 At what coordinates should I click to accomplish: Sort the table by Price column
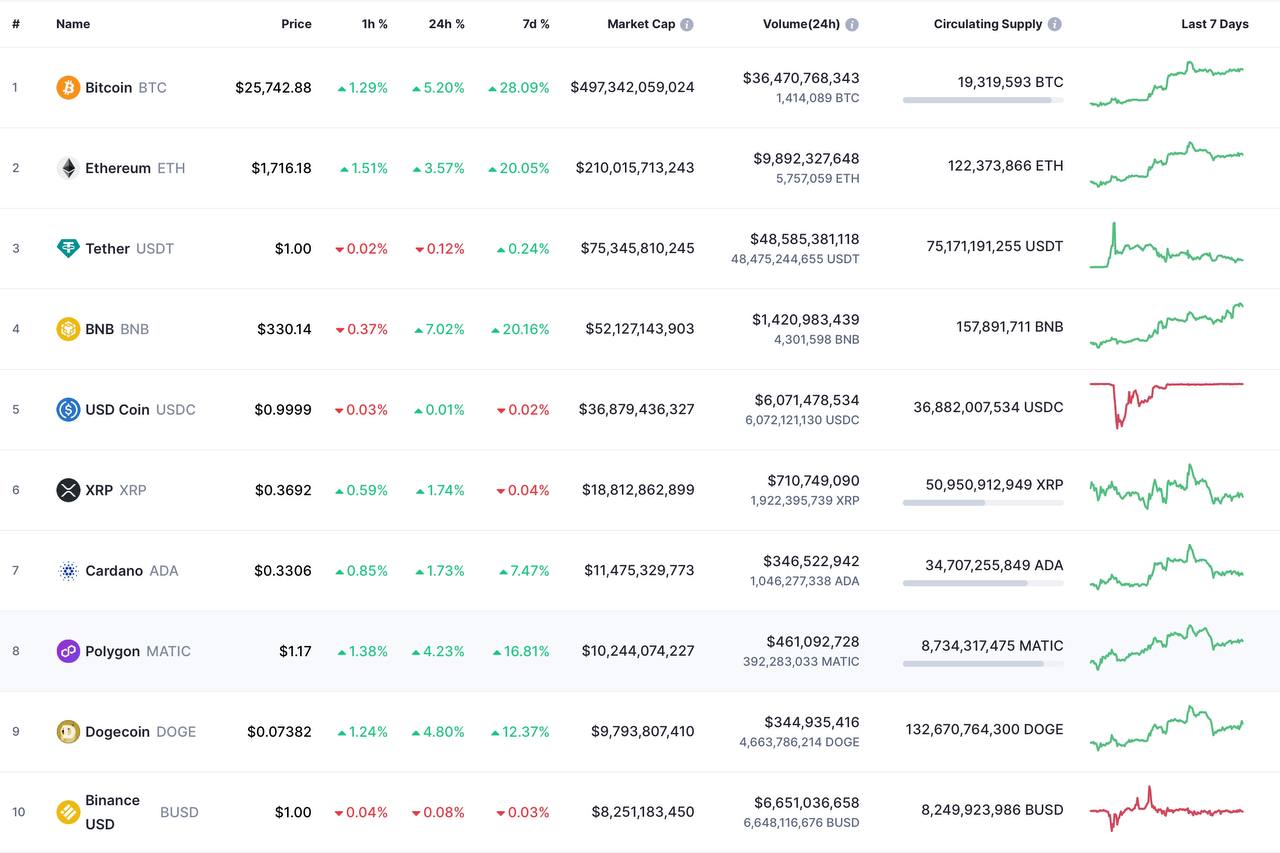click(x=296, y=24)
